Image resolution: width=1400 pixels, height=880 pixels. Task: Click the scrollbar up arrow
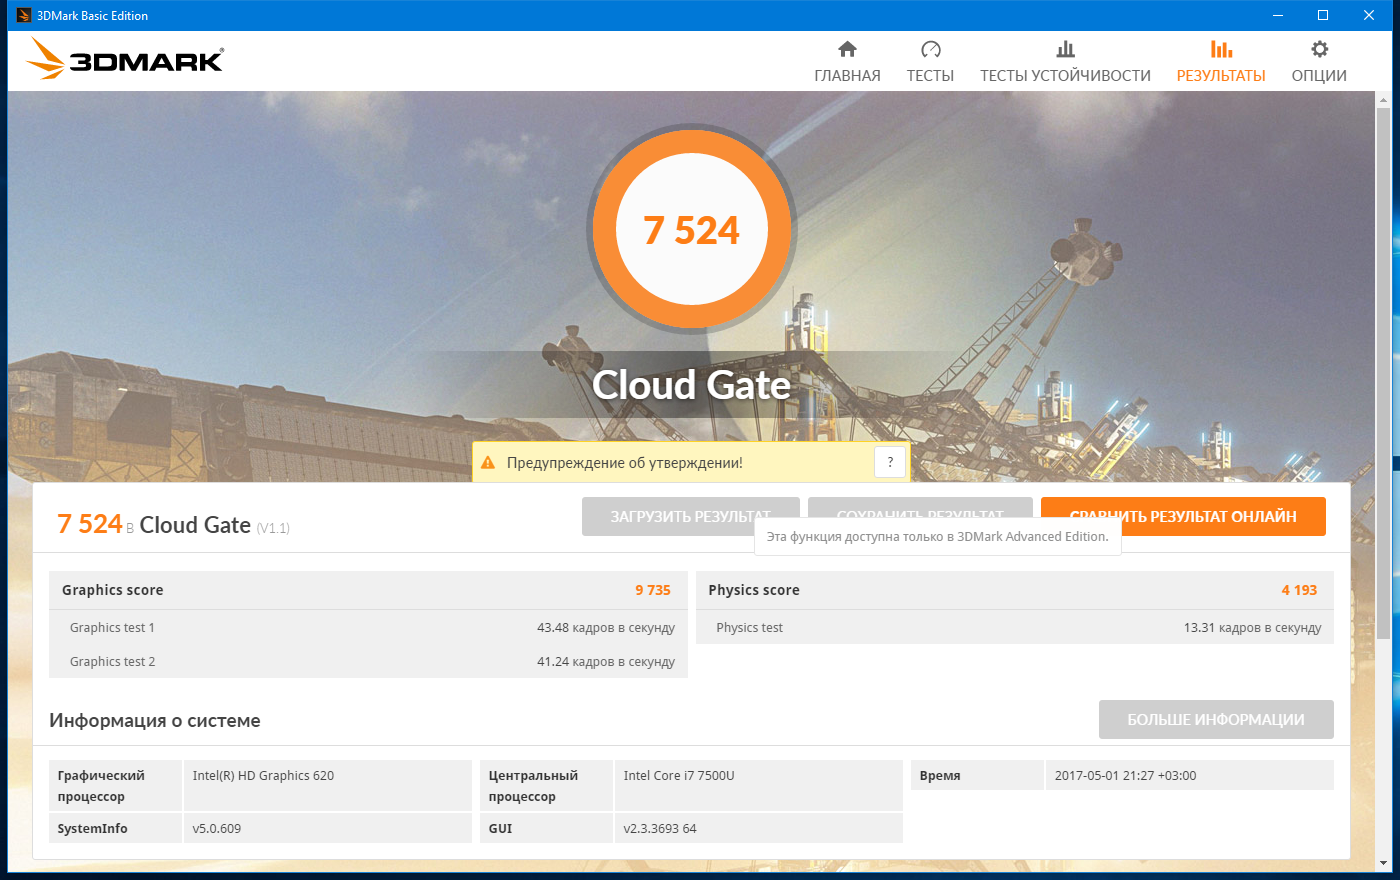[x=1384, y=98]
